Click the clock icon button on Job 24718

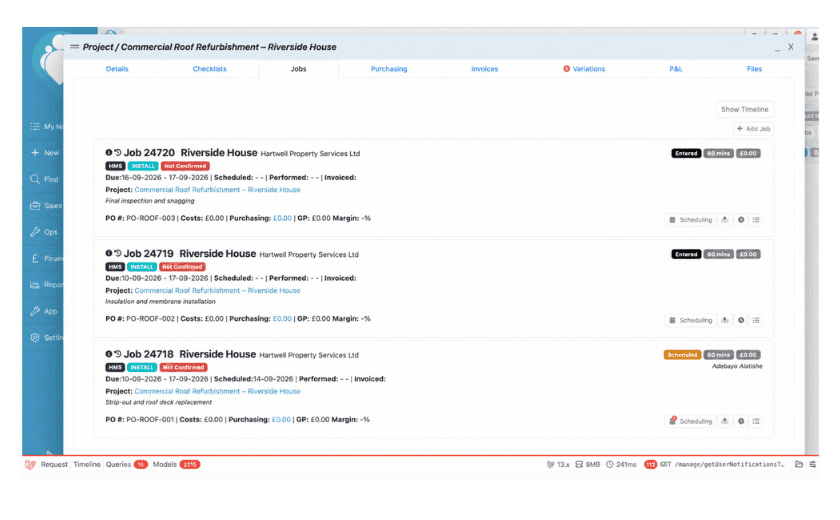(741, 421)
